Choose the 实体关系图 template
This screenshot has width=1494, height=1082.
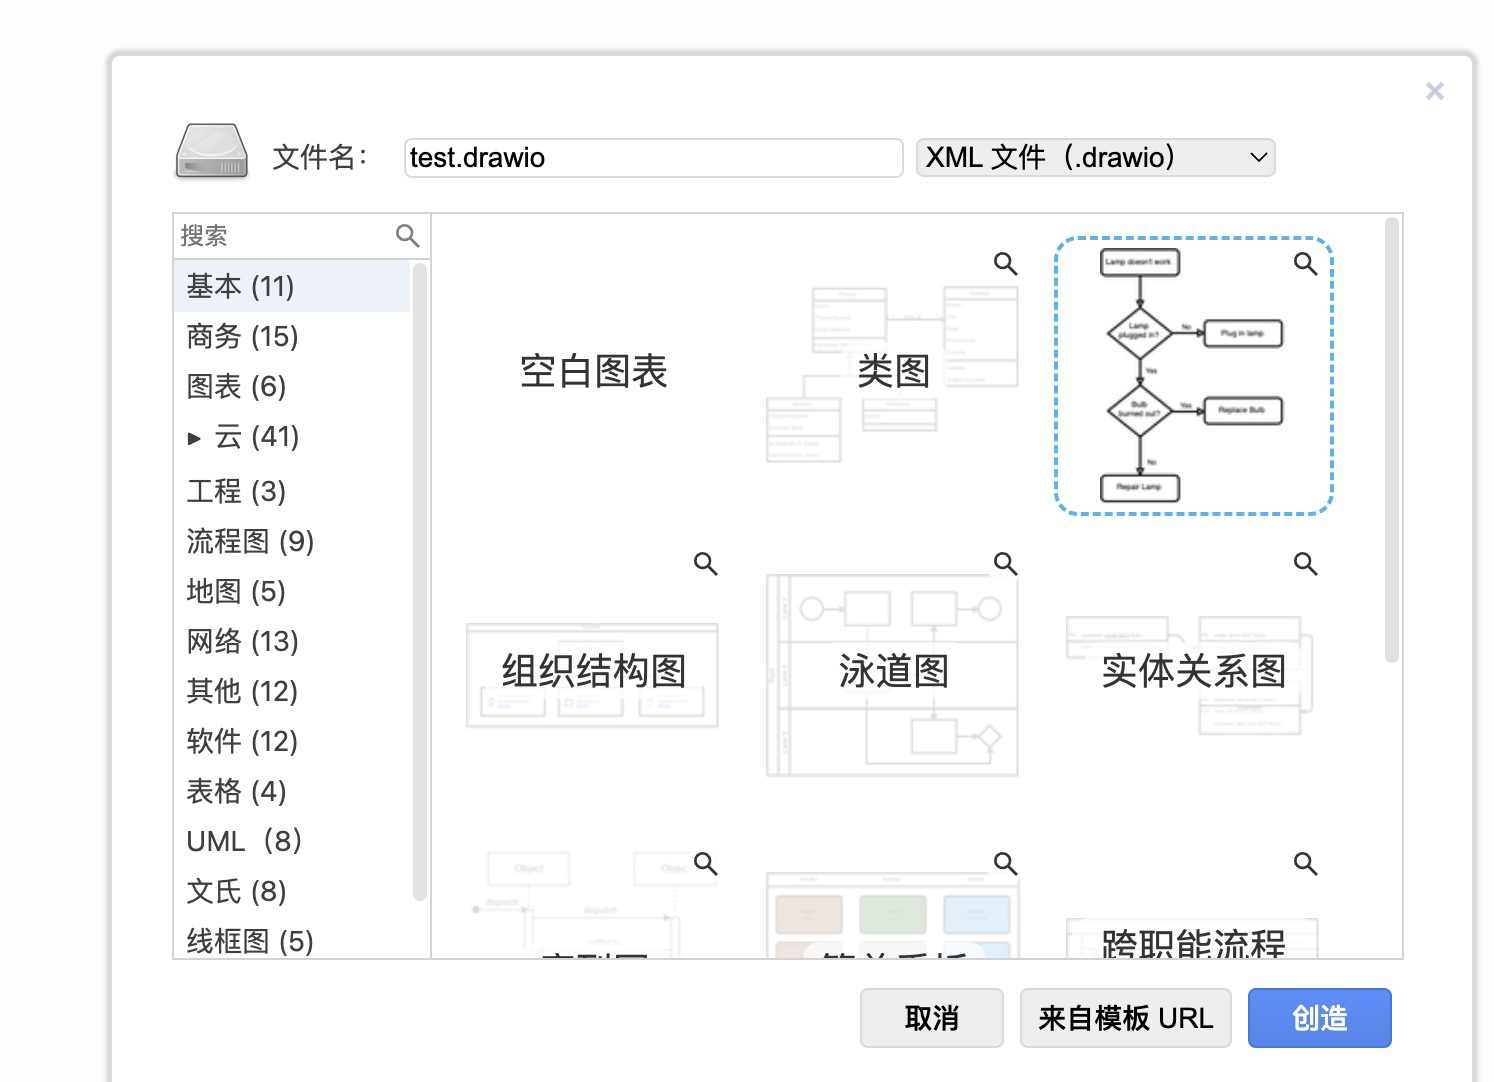click(1193, 672)
